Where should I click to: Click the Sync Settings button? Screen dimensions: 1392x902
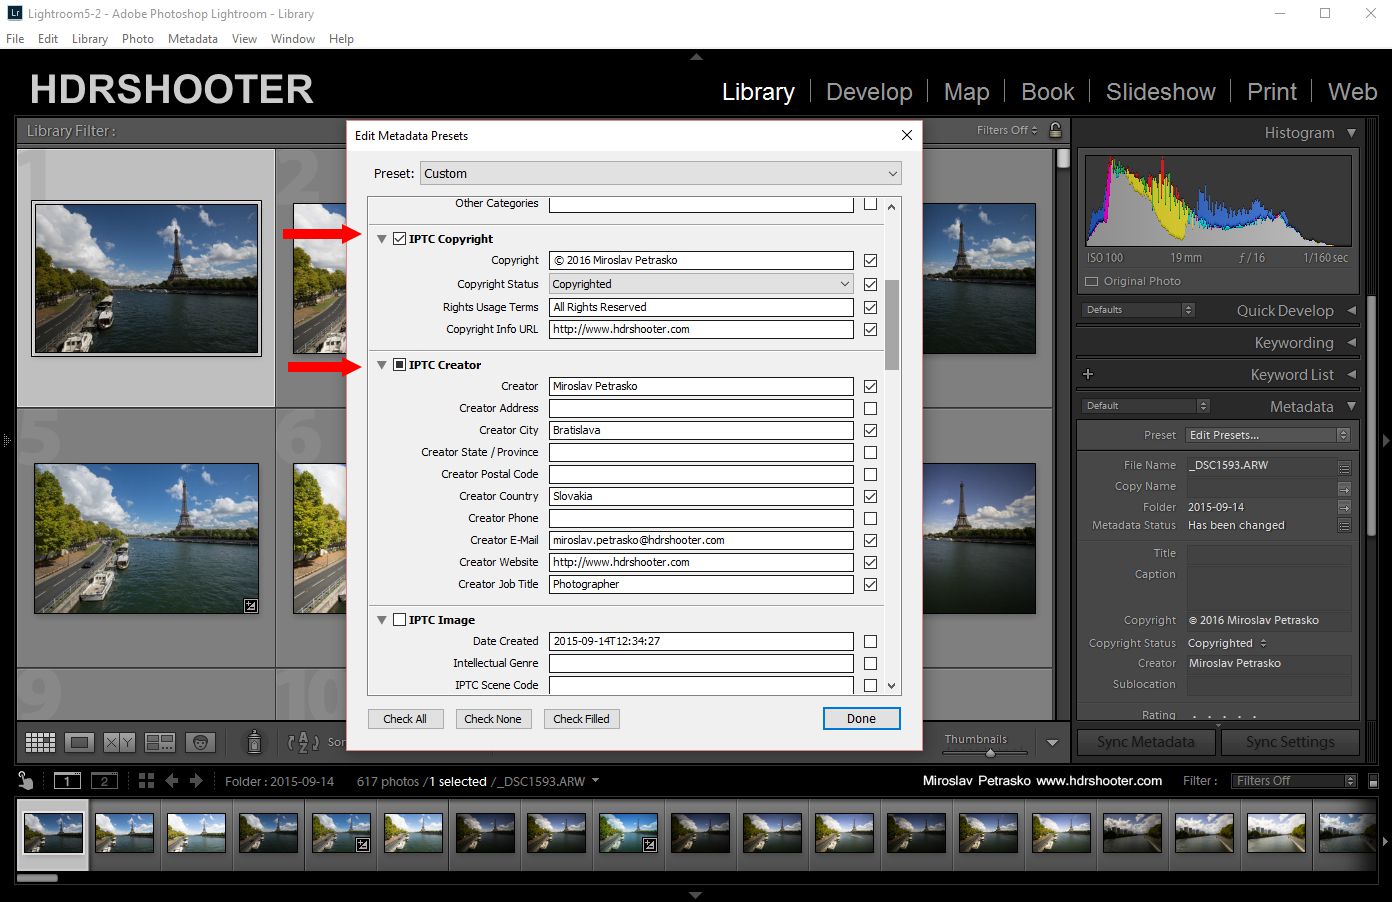pyautogui.click(x=1290, y=742)
